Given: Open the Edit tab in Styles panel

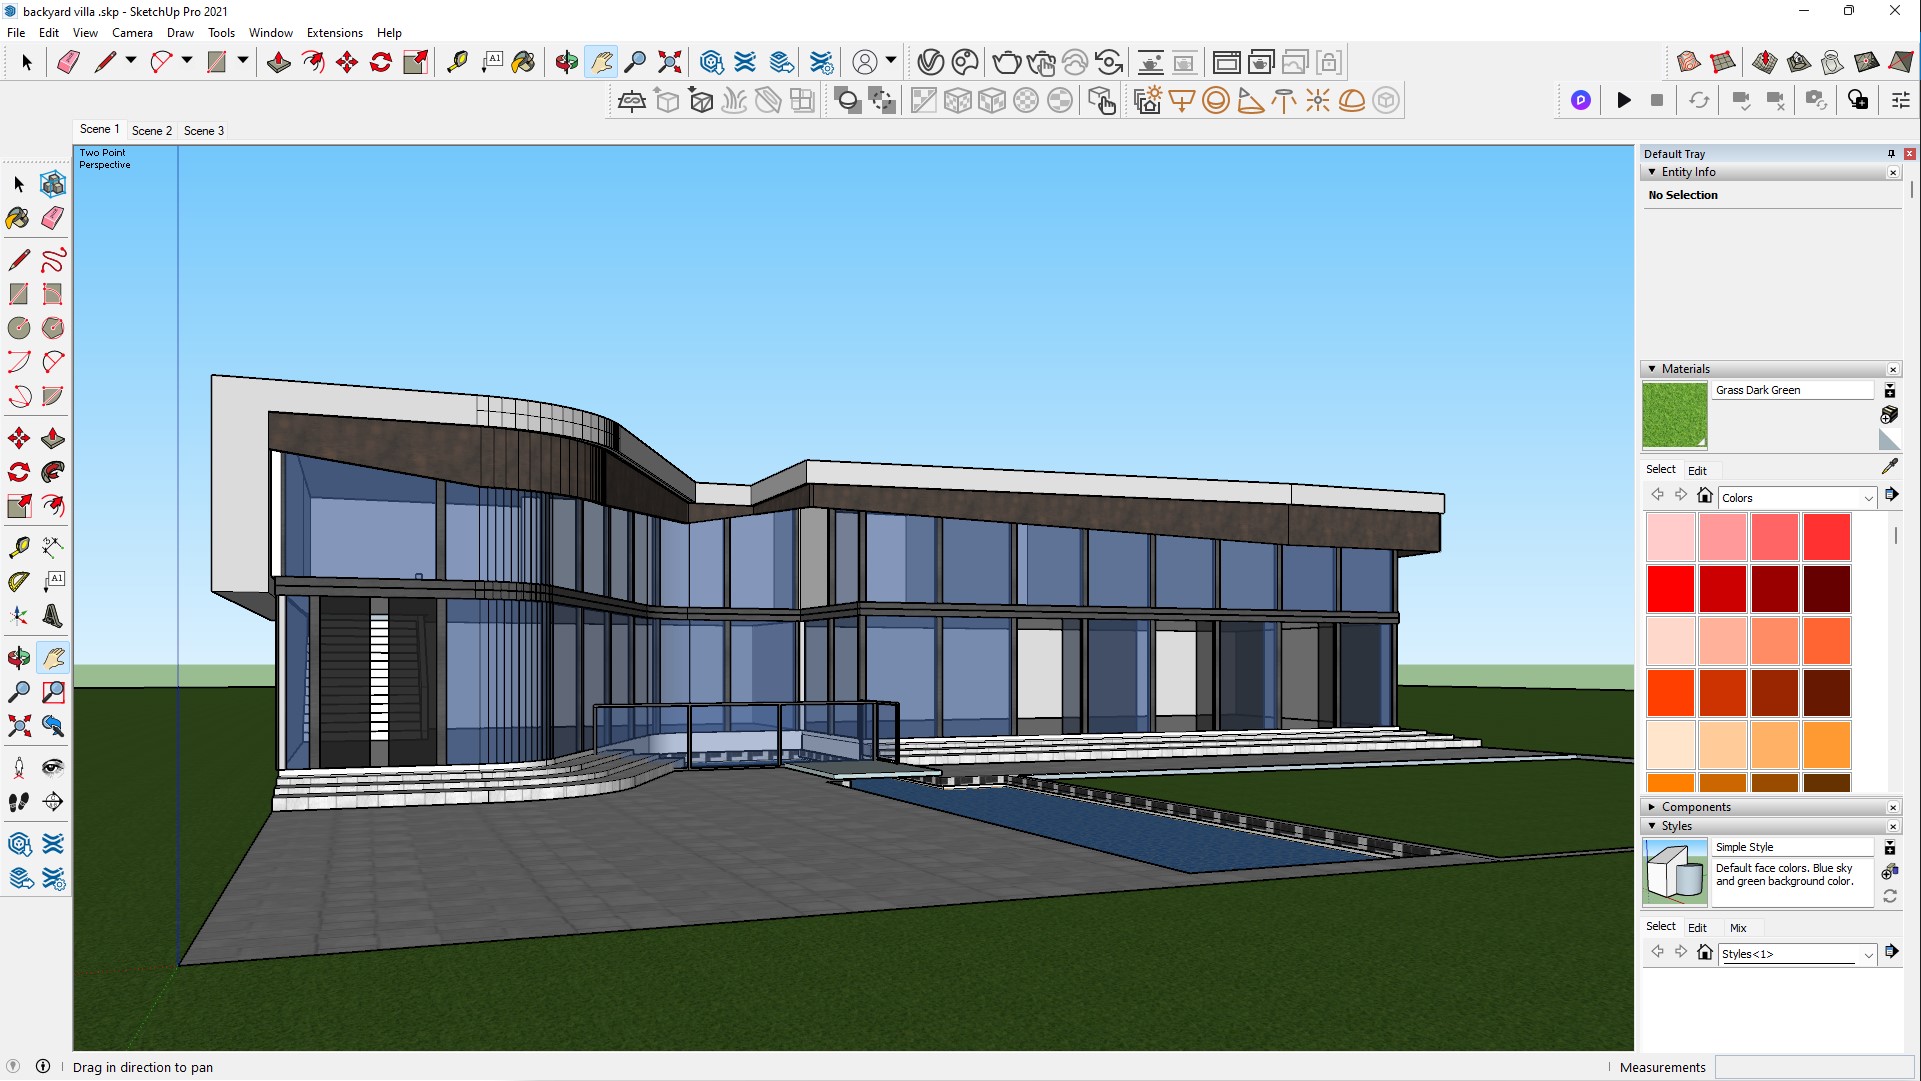Looking at the screenshot, I should [1697, 928].
